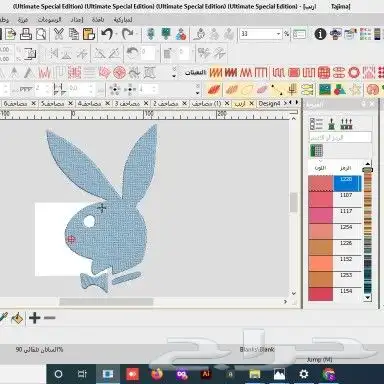Select thread color swatch 1154
Image resolution: width=384 pixels, height=384 pixels.
[320, 294]
